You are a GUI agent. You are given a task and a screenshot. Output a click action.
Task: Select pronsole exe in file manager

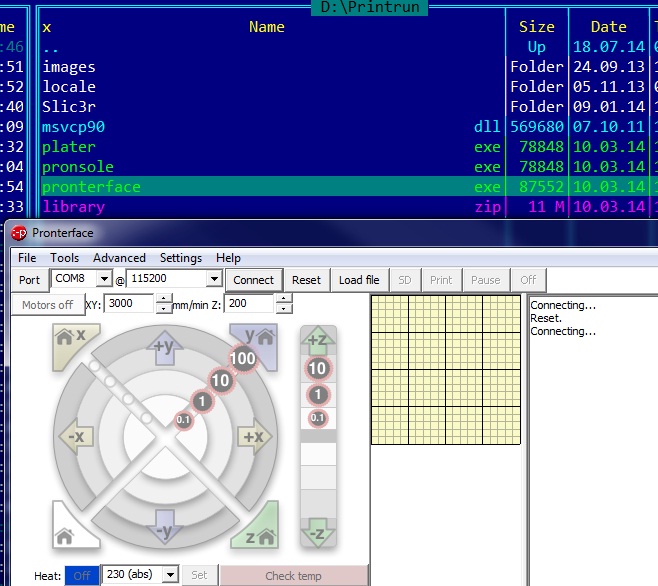pyautogui.click(x=273, y=167)
